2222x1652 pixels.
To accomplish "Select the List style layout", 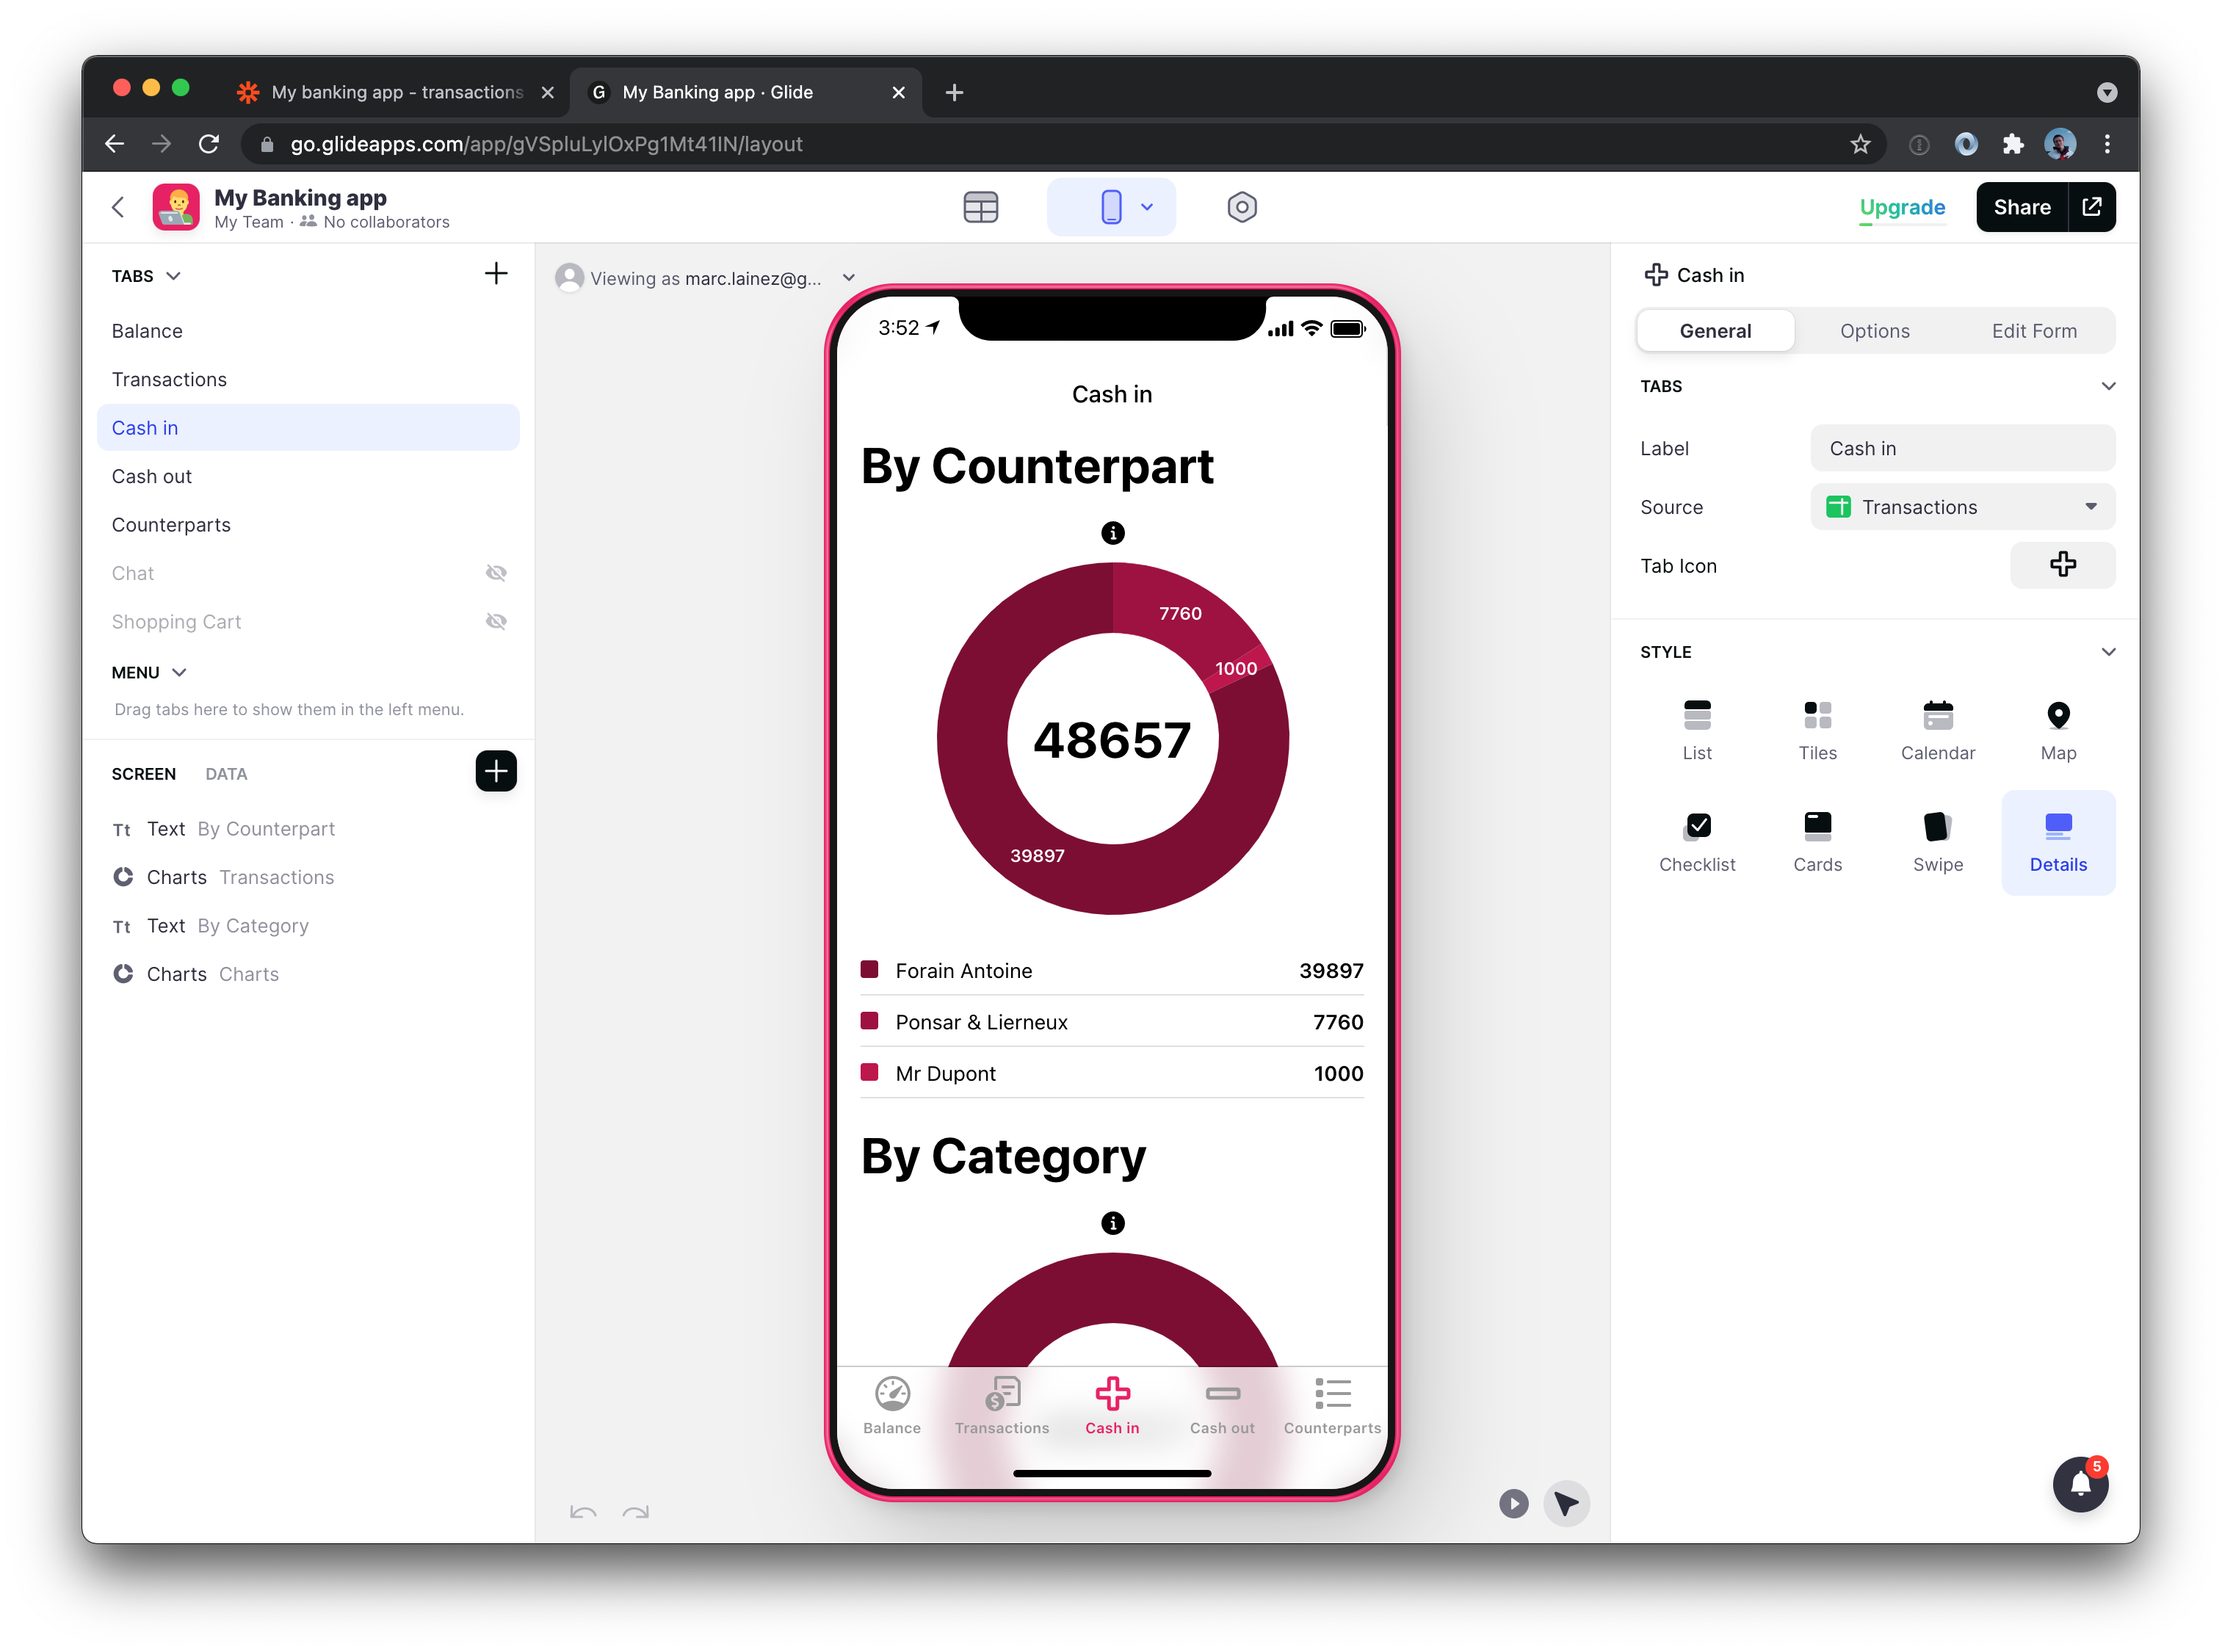I will 1696,725.
